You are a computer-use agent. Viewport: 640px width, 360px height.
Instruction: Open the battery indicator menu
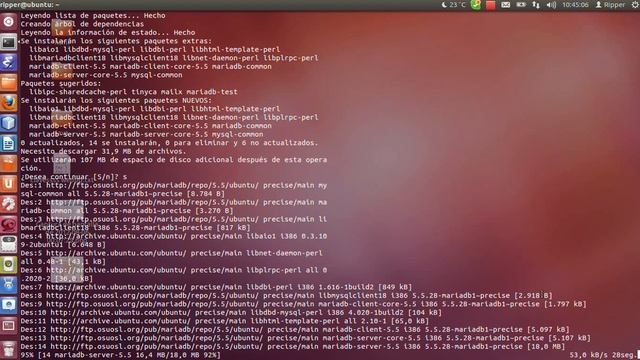pyautogui.click(x=521, y=5)
